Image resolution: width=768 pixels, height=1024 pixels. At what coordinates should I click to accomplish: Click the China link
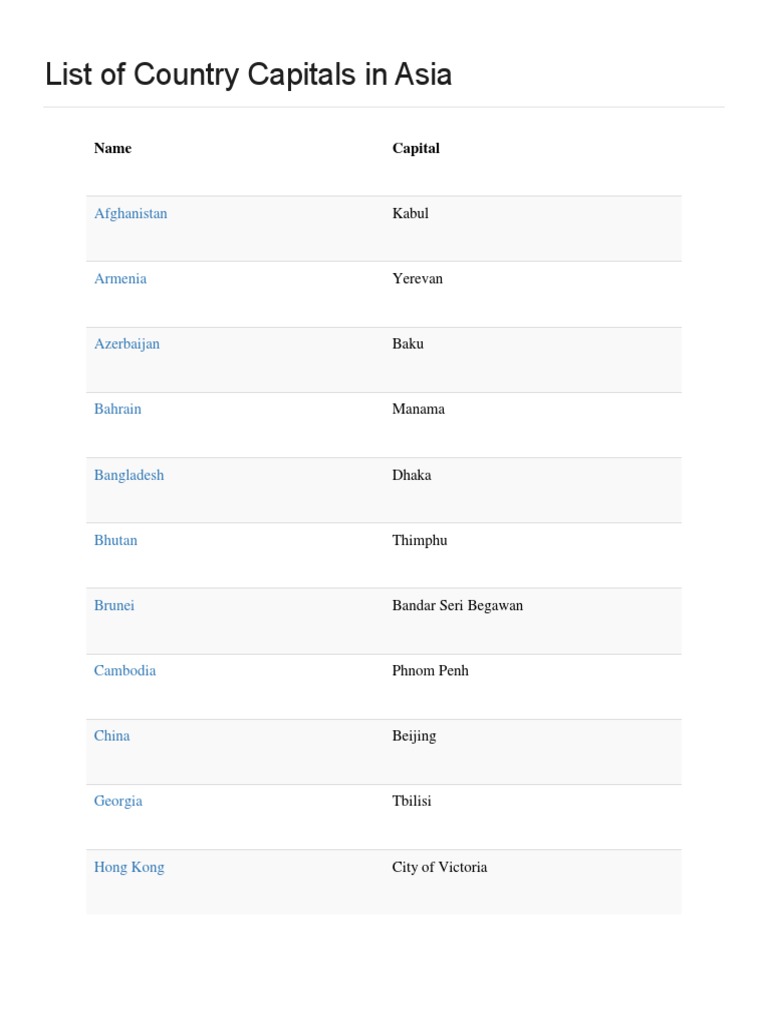(x=111, y=735)
